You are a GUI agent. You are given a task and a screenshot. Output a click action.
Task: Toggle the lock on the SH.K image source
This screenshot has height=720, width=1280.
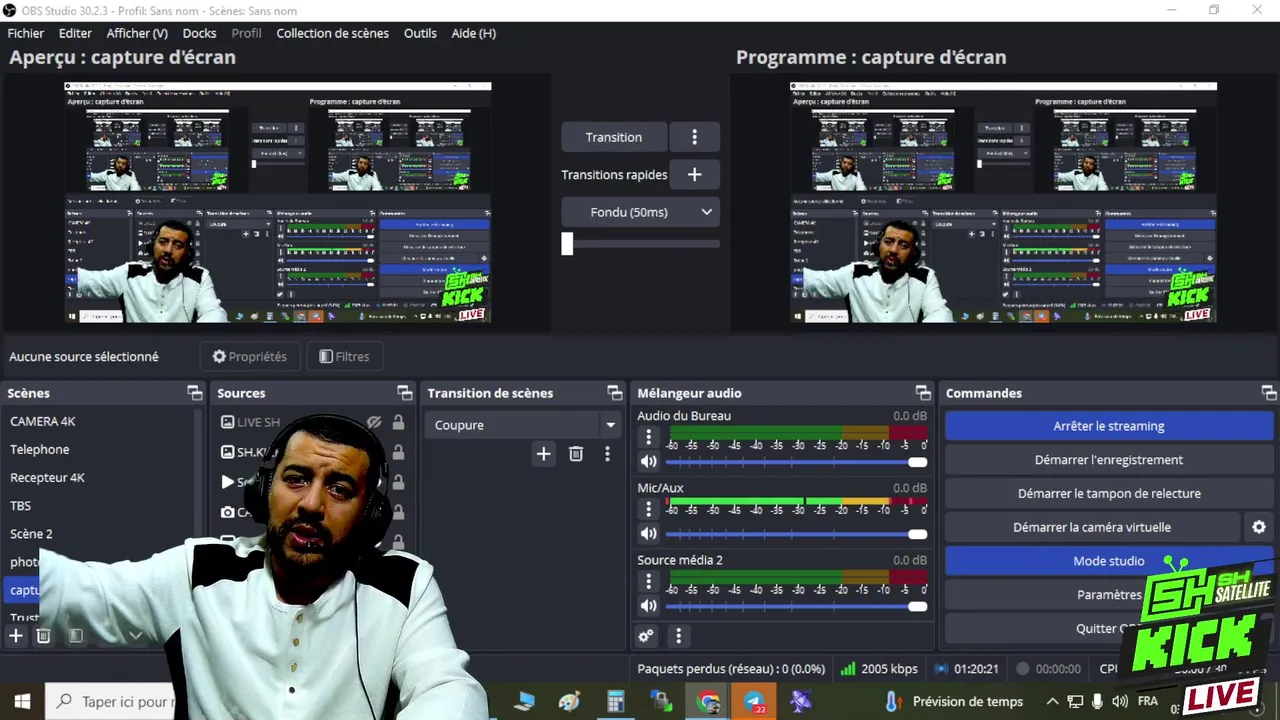[x=398, y=452]
